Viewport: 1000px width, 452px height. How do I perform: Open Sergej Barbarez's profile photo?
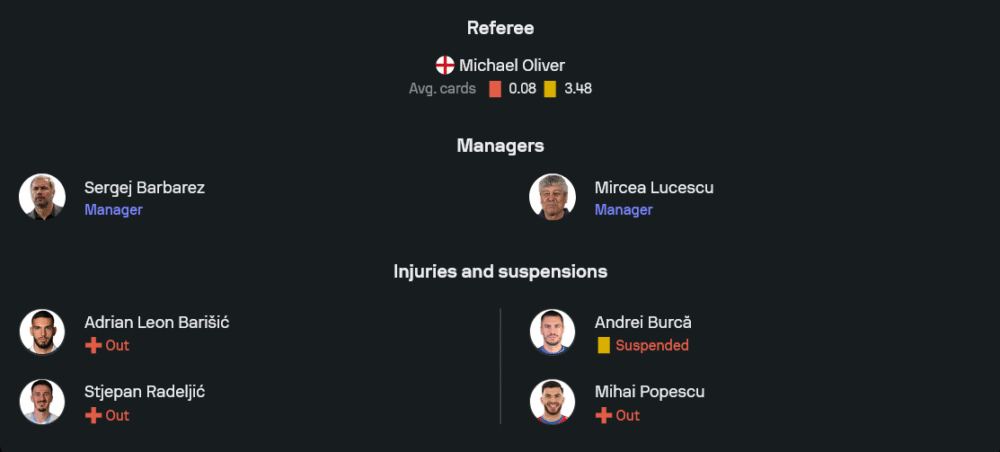[x=42, y=197]
